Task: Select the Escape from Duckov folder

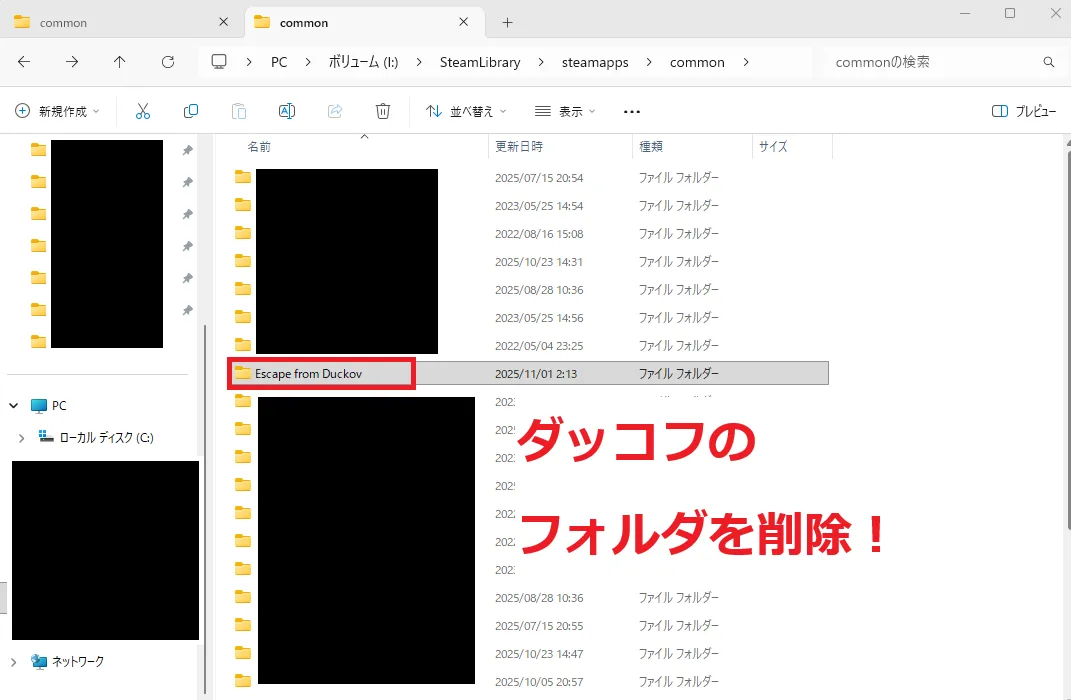Action: 308,374
